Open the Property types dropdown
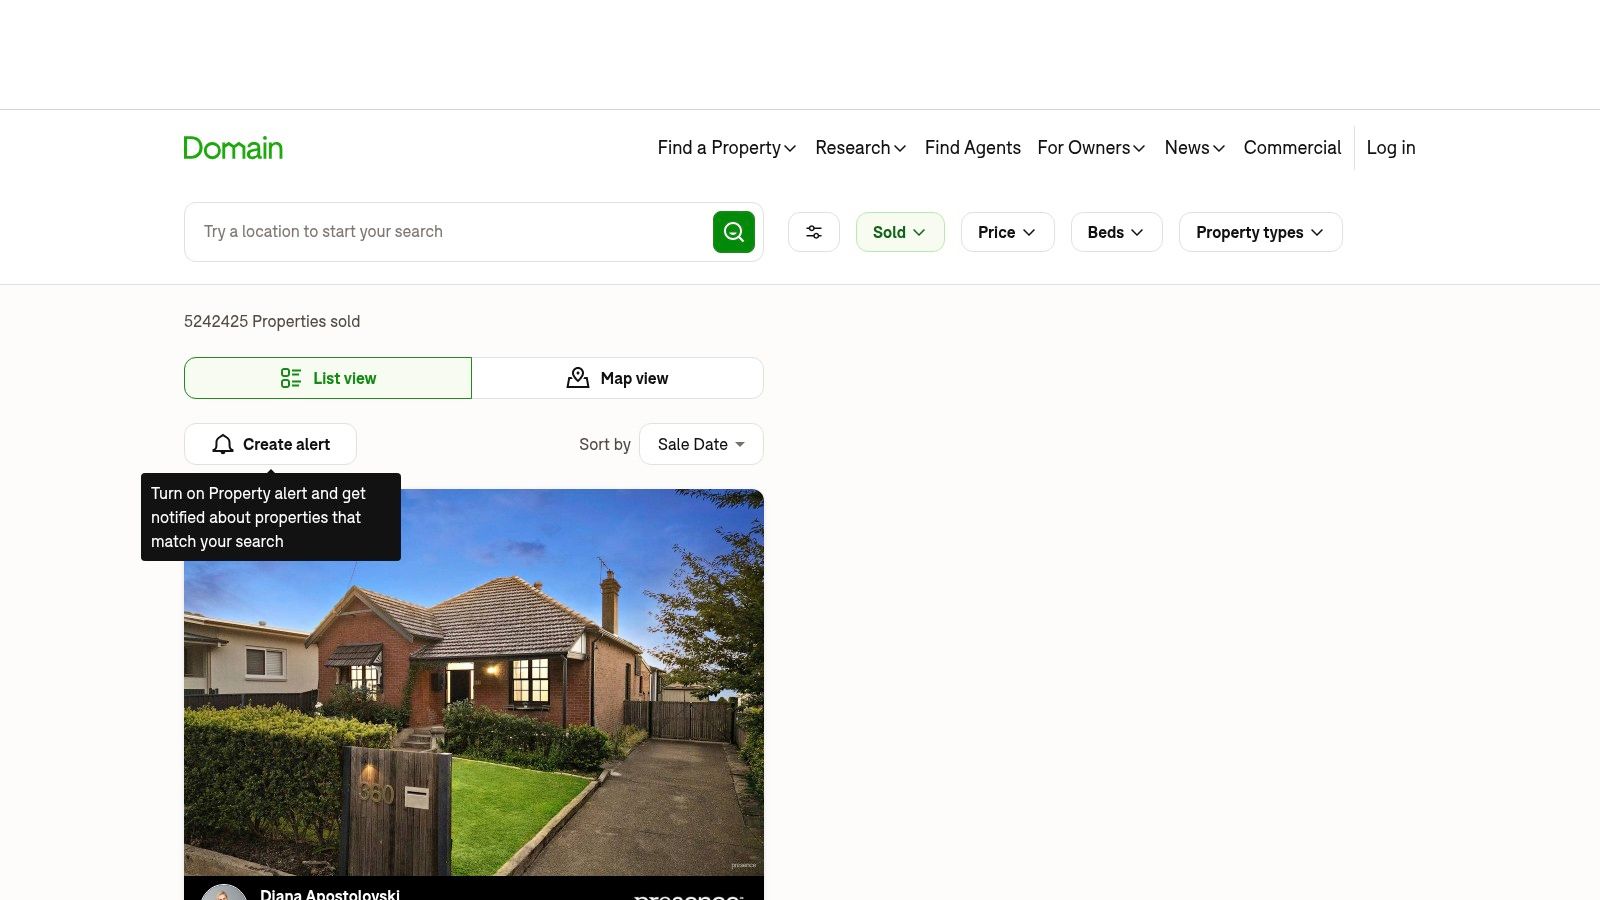This screenshot has height=900, width=1600. [x=1259, y=231]
